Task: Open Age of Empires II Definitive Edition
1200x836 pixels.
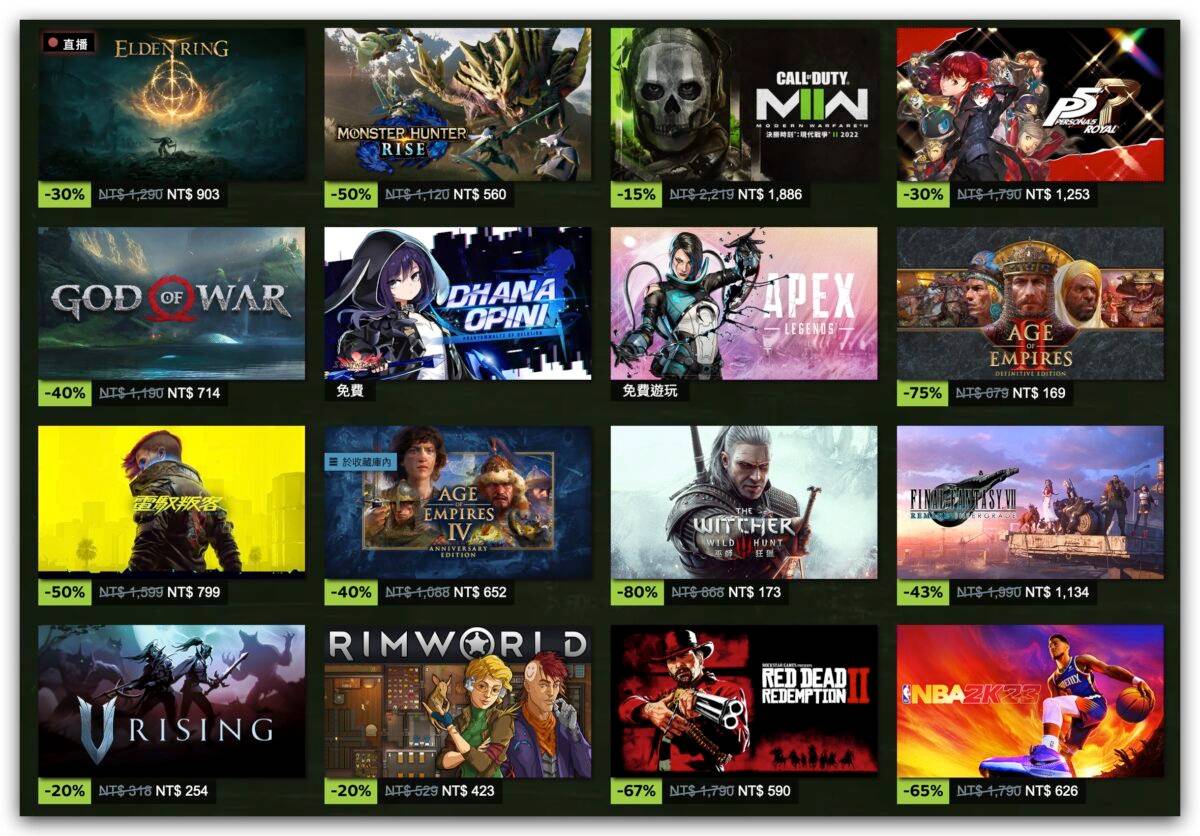Action: (1030, 303)
